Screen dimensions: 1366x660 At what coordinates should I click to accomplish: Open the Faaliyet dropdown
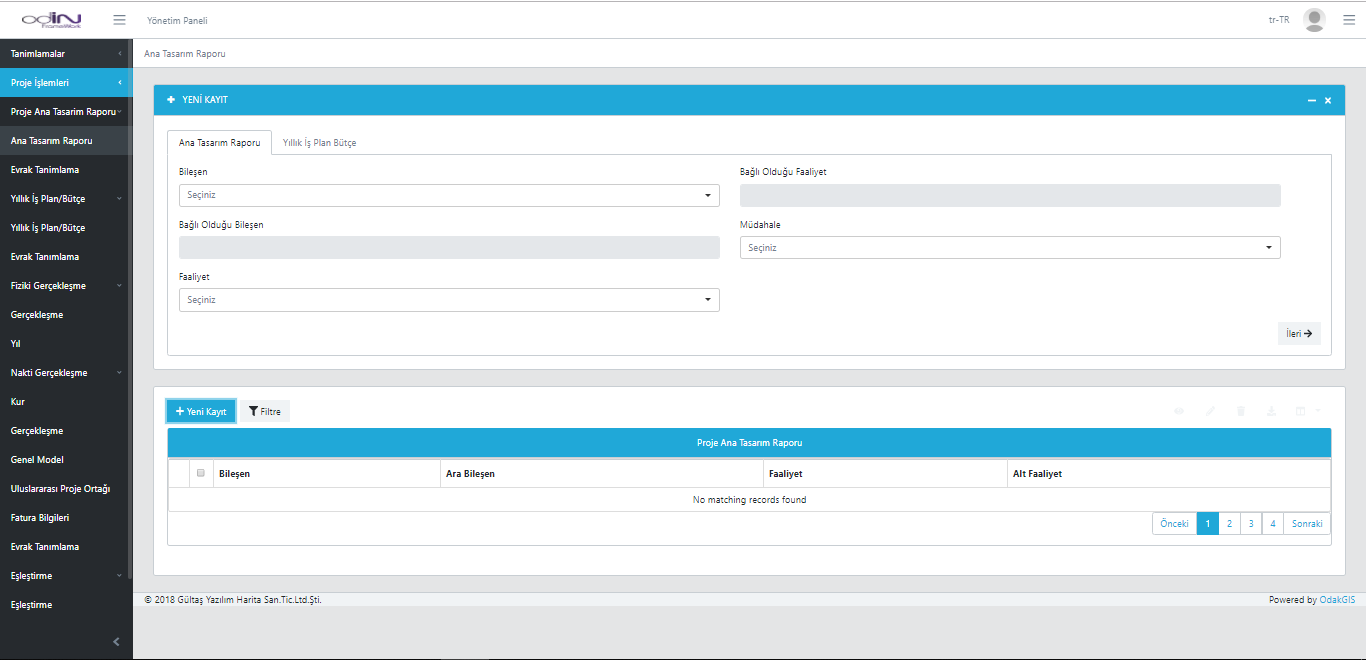coord(449,300)
